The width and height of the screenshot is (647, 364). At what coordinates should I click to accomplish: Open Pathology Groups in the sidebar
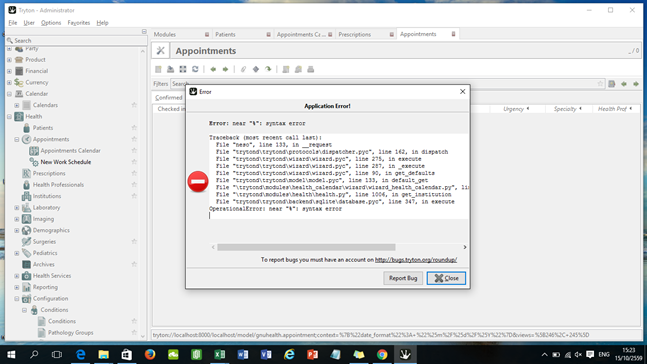(71, 333)
